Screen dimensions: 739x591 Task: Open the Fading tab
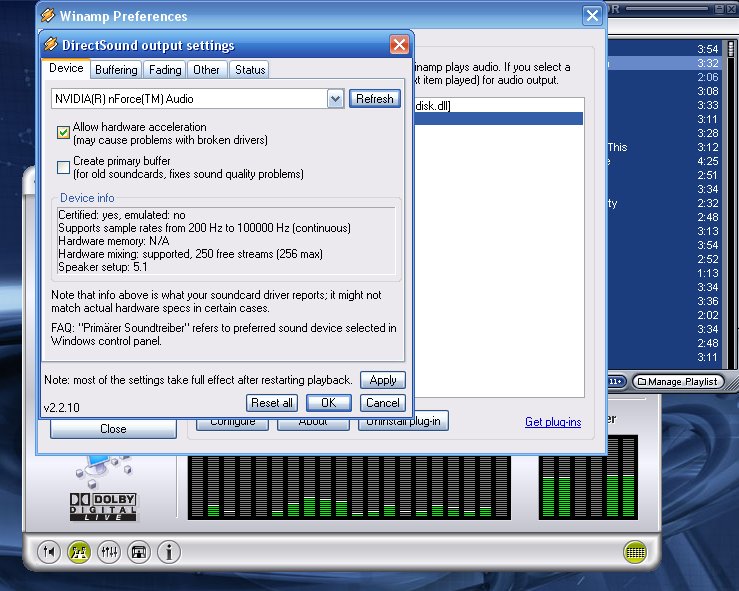(x=165, y=70)
